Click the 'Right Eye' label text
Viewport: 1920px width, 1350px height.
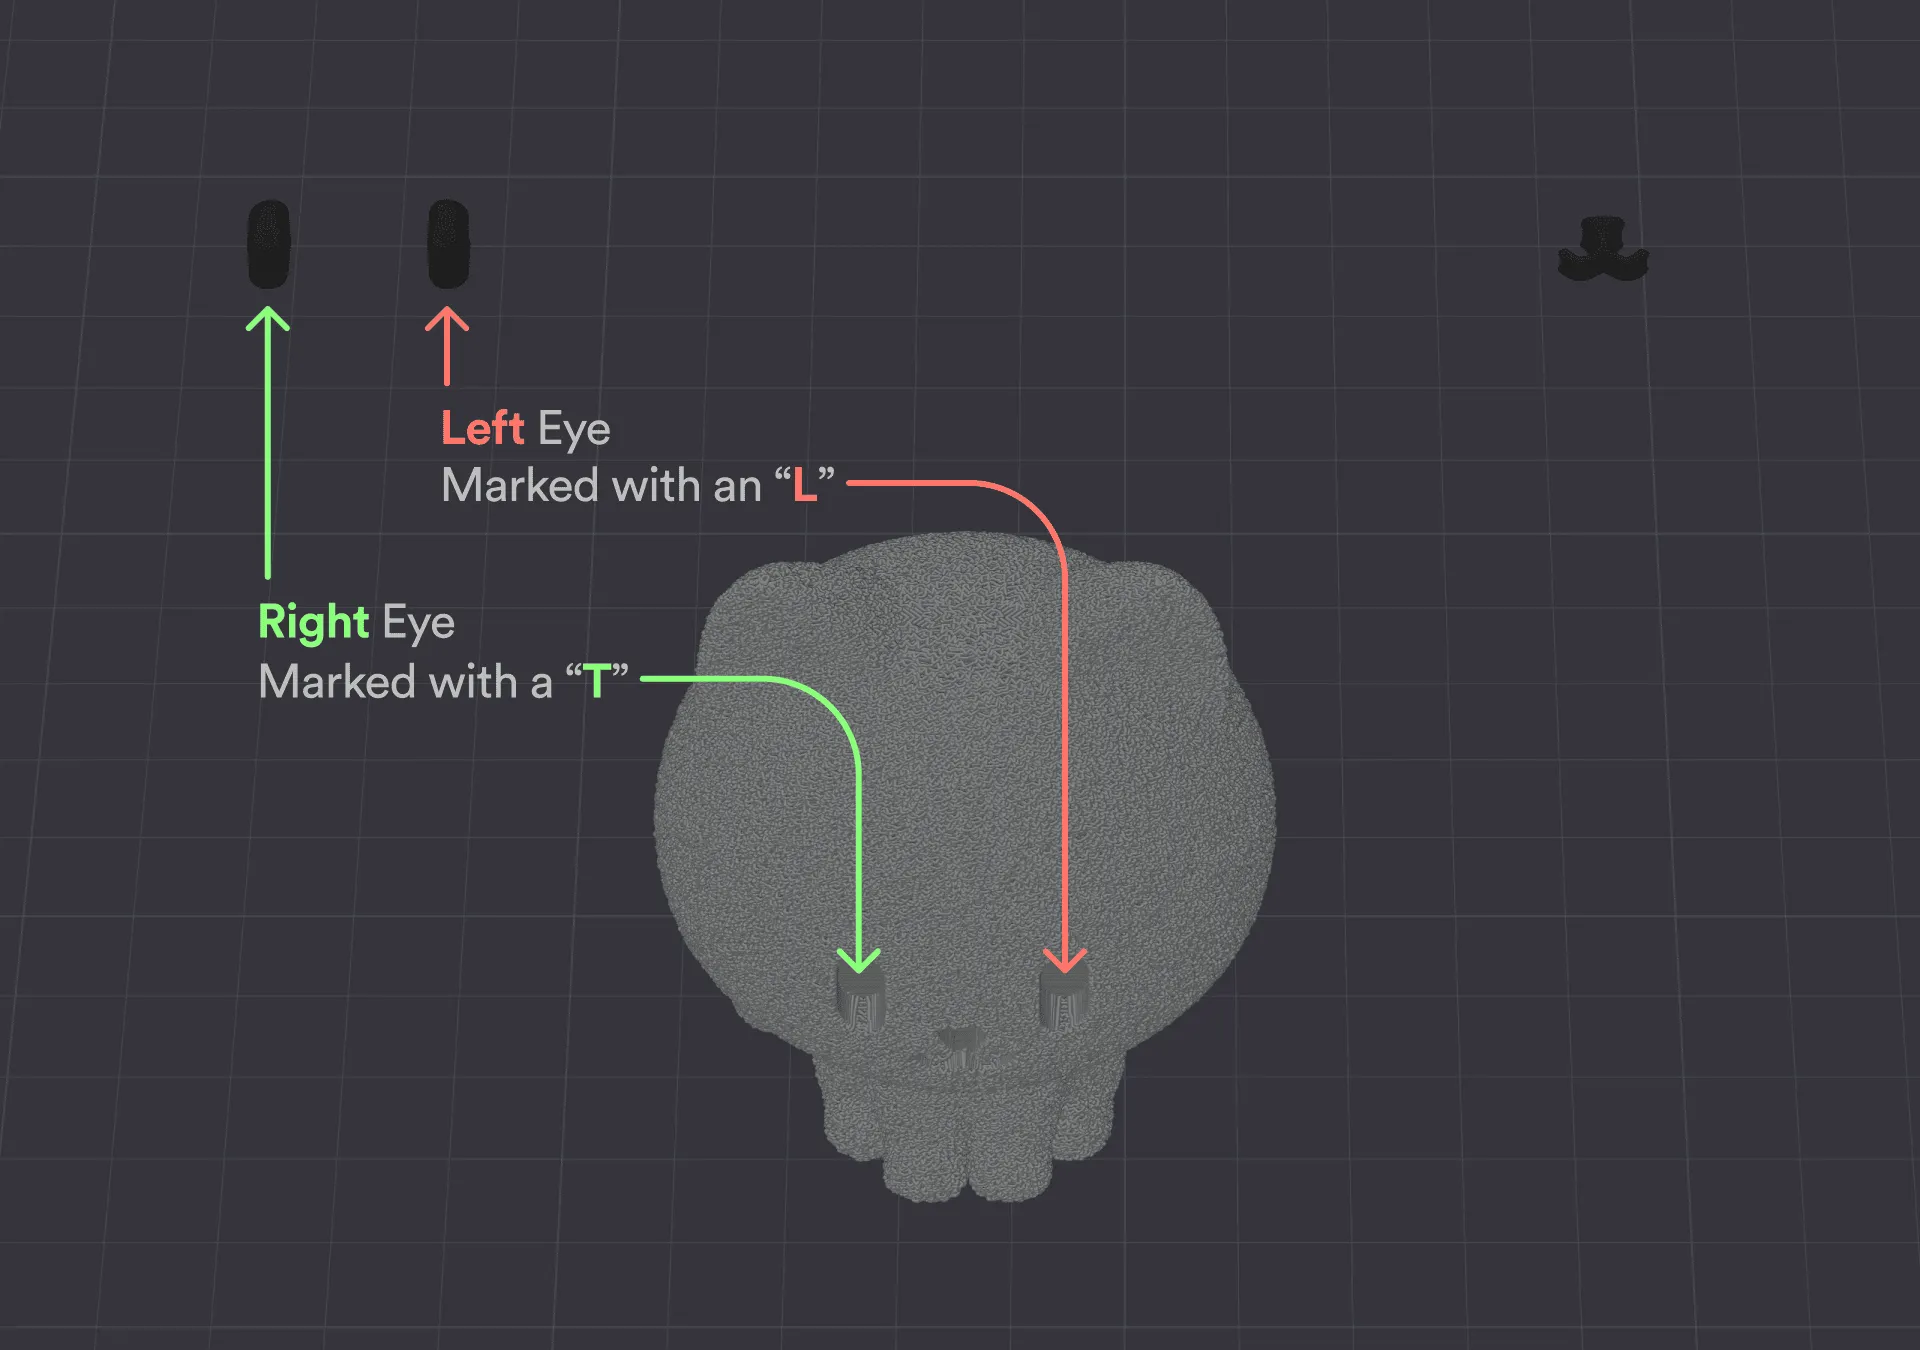357,623
